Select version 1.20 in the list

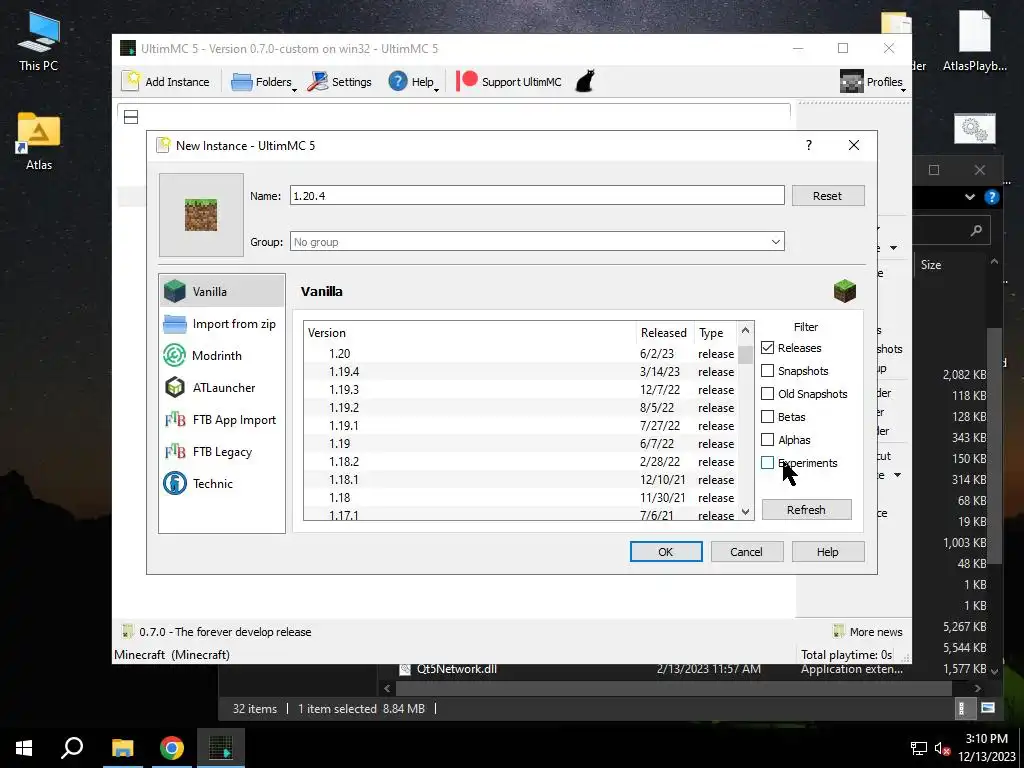point(520,353)
